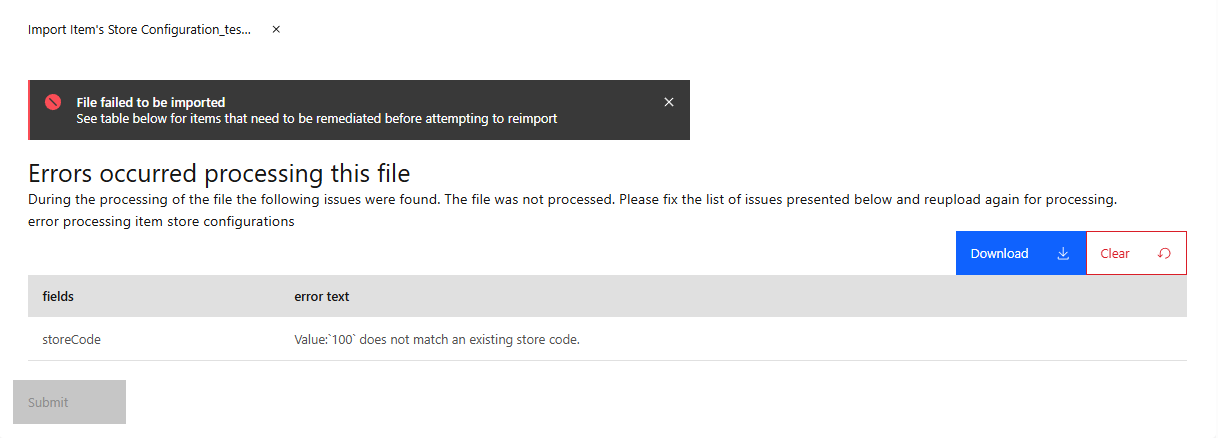Switch to the Import Item's Store Configuration tab
Screen dimensions: 1218x438
139,30
